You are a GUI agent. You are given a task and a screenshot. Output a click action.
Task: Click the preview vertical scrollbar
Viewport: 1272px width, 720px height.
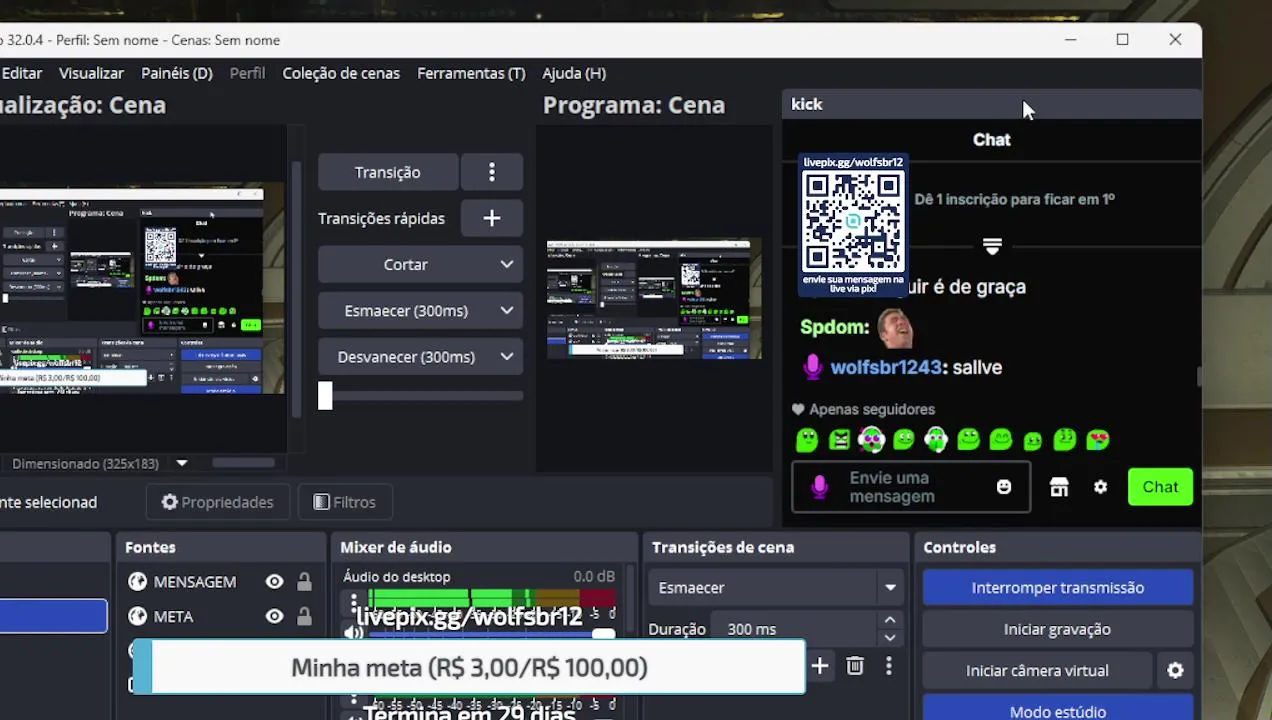tap(296, 290)
